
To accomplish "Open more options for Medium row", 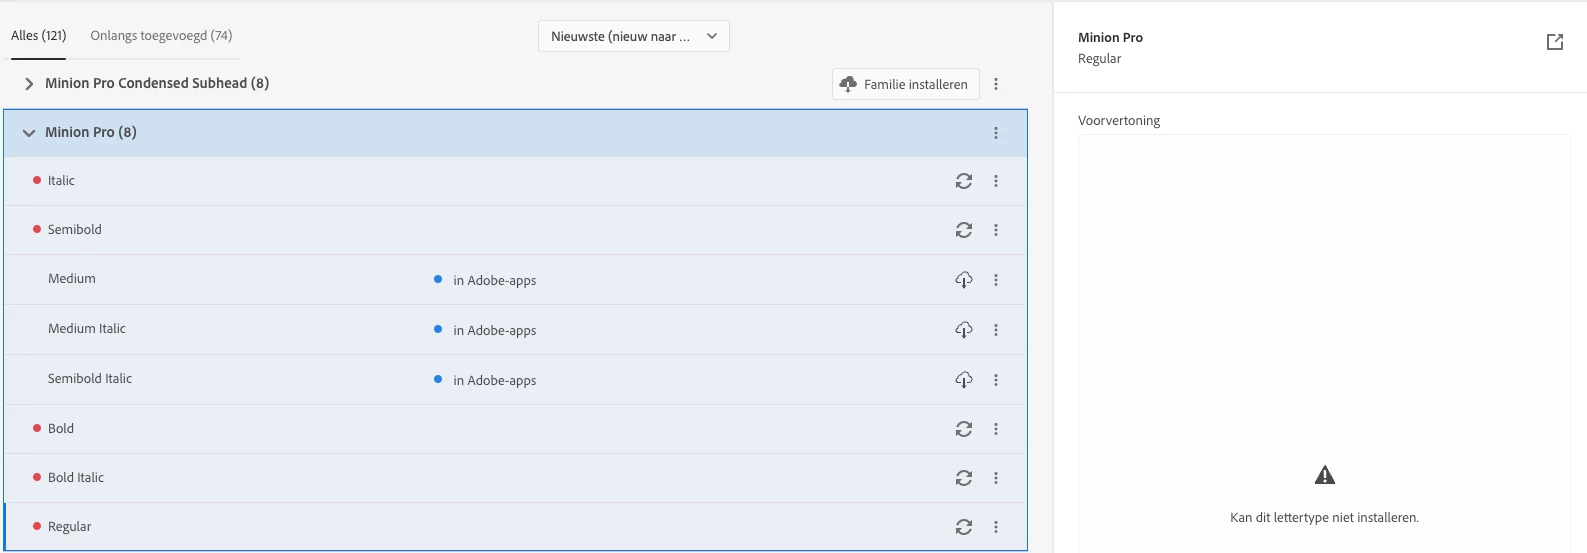I will (x=996, y=280).
